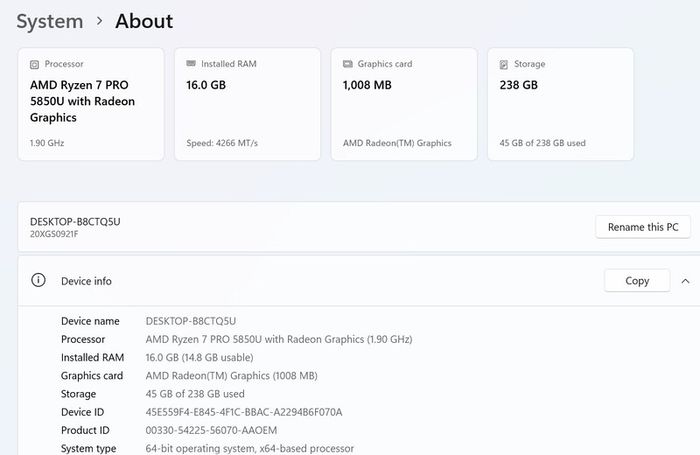Viewport: 700px width, 455px height.
Task: Select the Device name value in Device info
Action: pos(191,321)
